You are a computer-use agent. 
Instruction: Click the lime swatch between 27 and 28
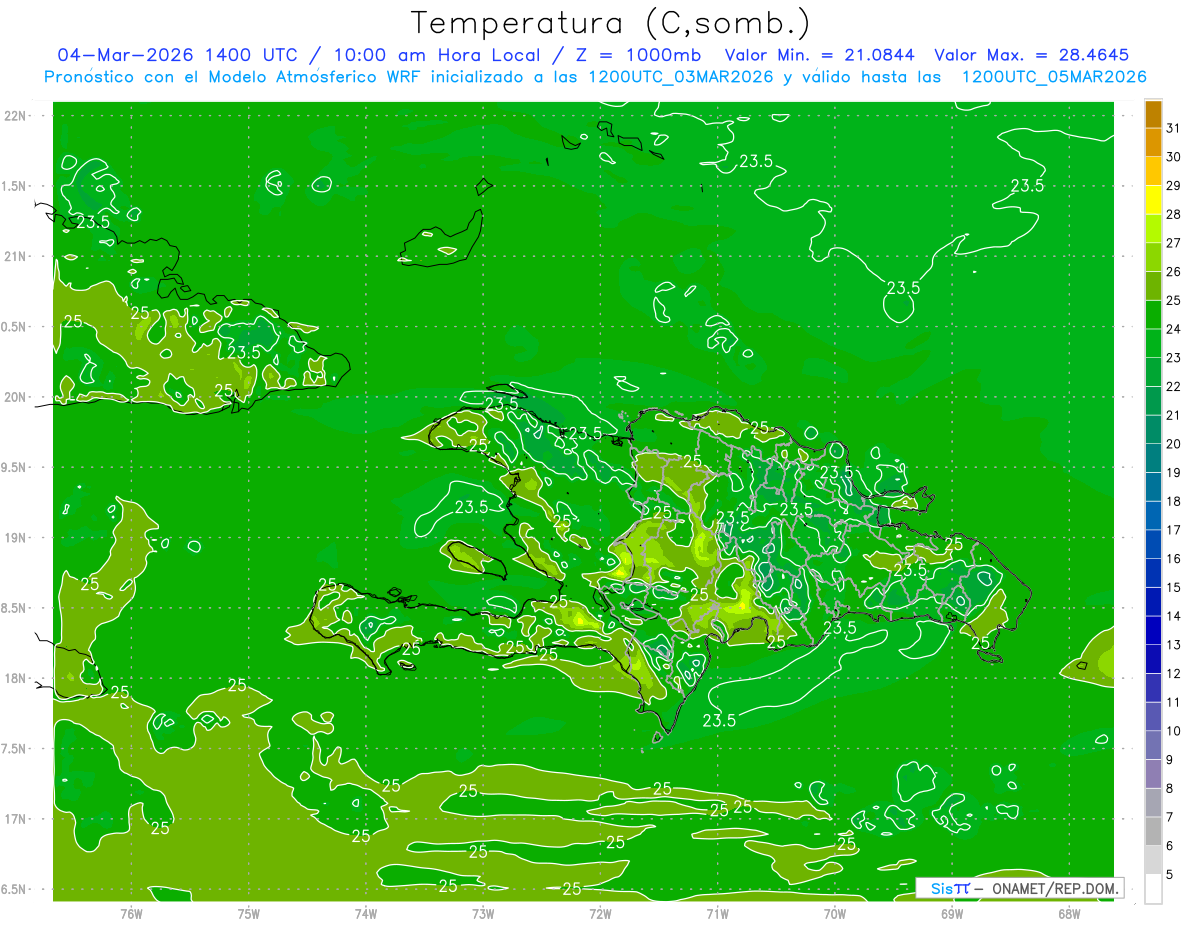(1153, 229)
